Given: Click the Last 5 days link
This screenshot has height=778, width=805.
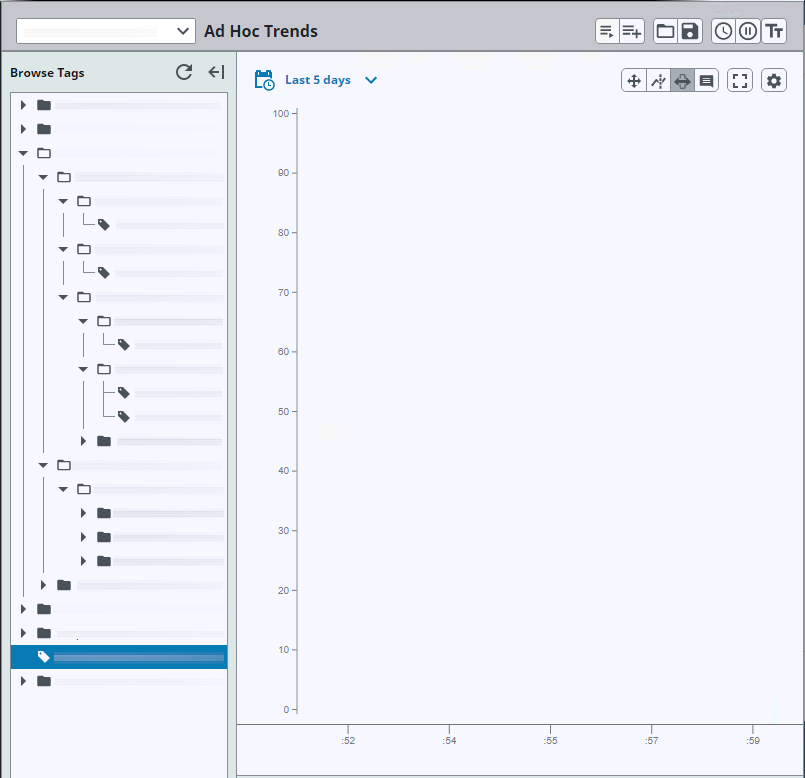Looking at the screenshot, I should pyautogui.click(x=318, y=80).
